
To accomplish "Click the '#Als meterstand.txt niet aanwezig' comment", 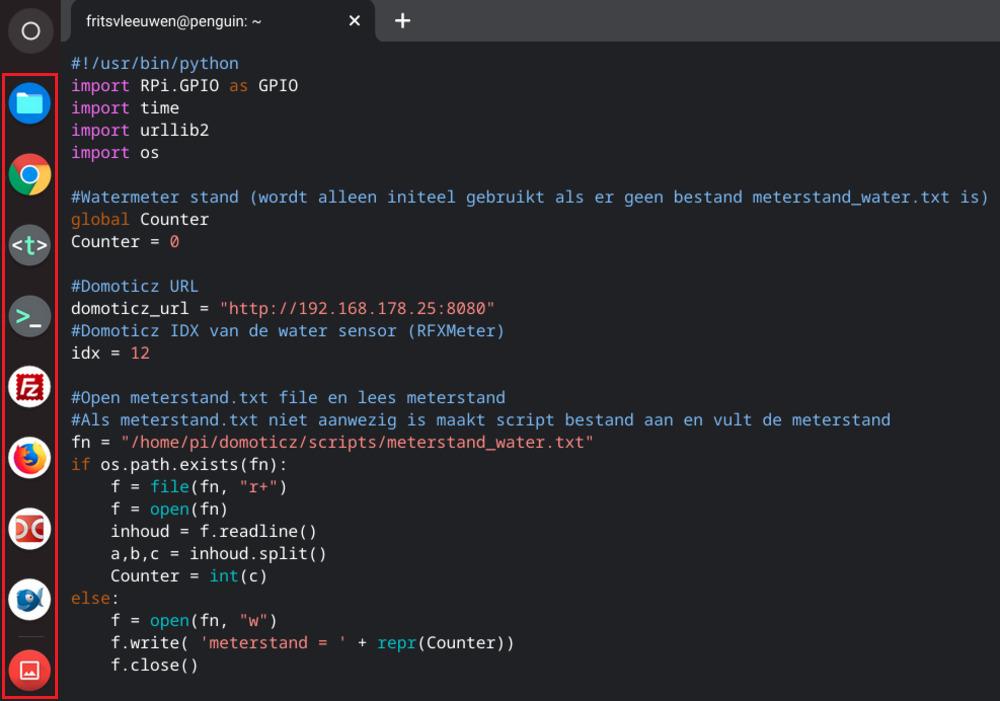I will tap(481, 420).
